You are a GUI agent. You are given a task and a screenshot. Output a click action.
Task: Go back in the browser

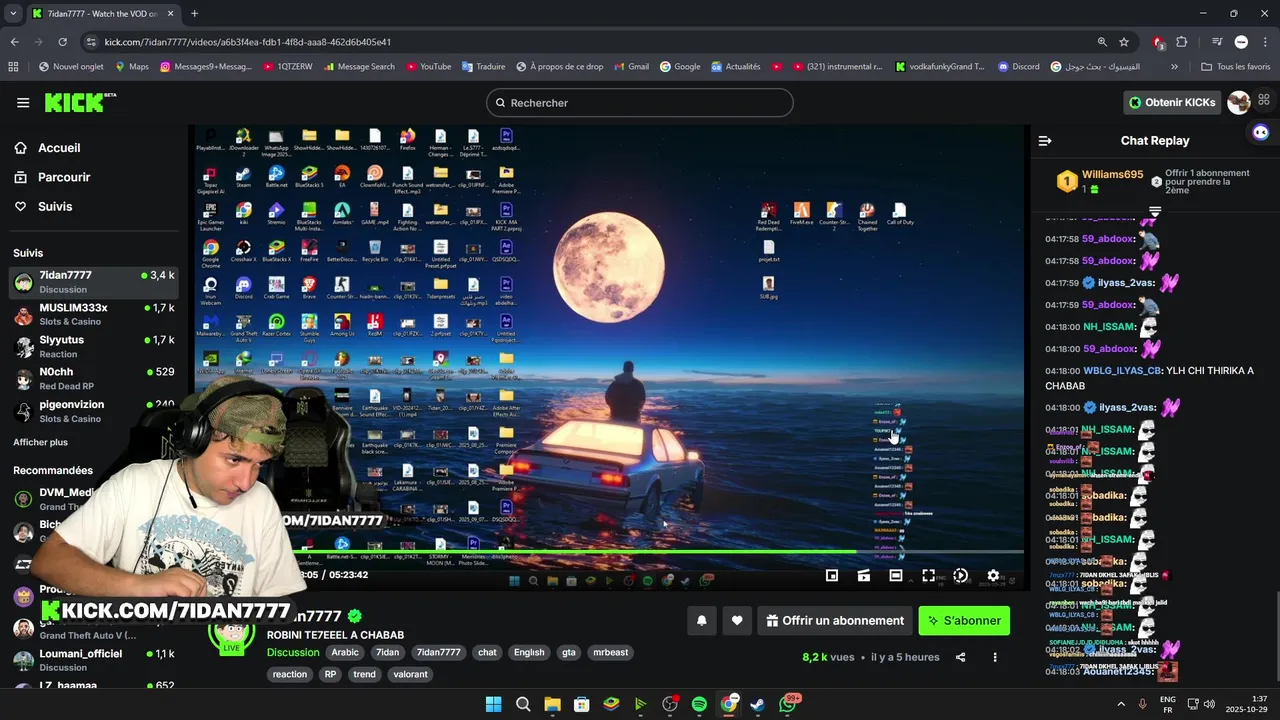pos(14,42)
